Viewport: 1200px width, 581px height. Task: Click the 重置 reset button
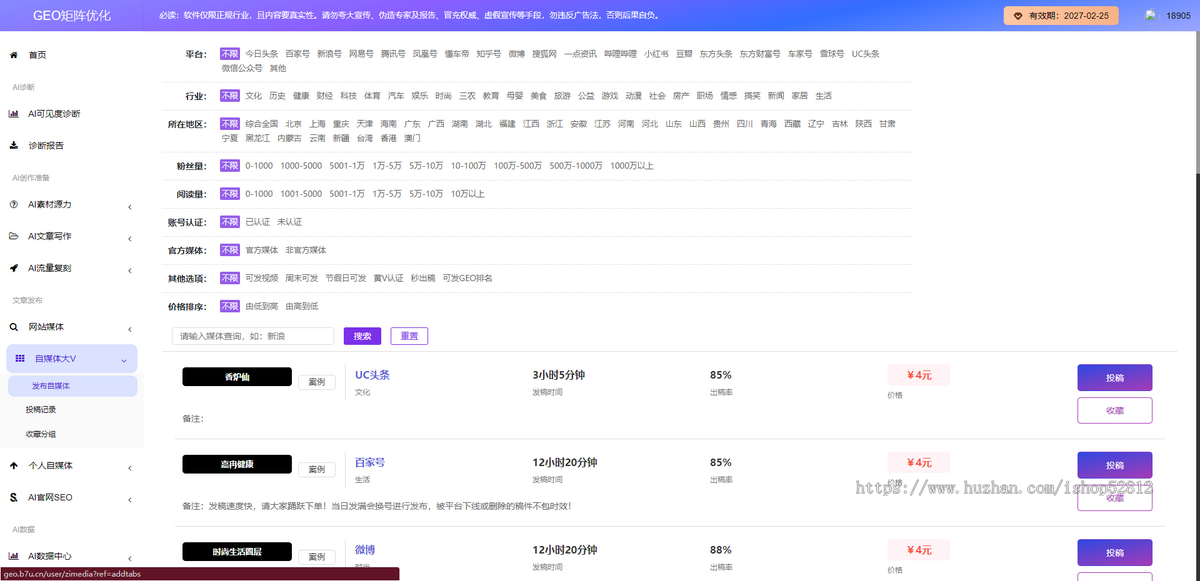pyautogui.click(x=409, y=336)
